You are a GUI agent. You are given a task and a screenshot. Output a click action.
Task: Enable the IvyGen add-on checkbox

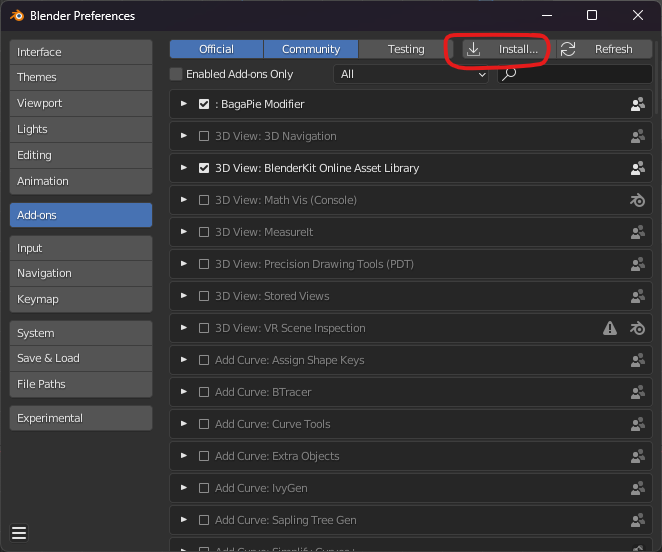[x=204, y=488]
